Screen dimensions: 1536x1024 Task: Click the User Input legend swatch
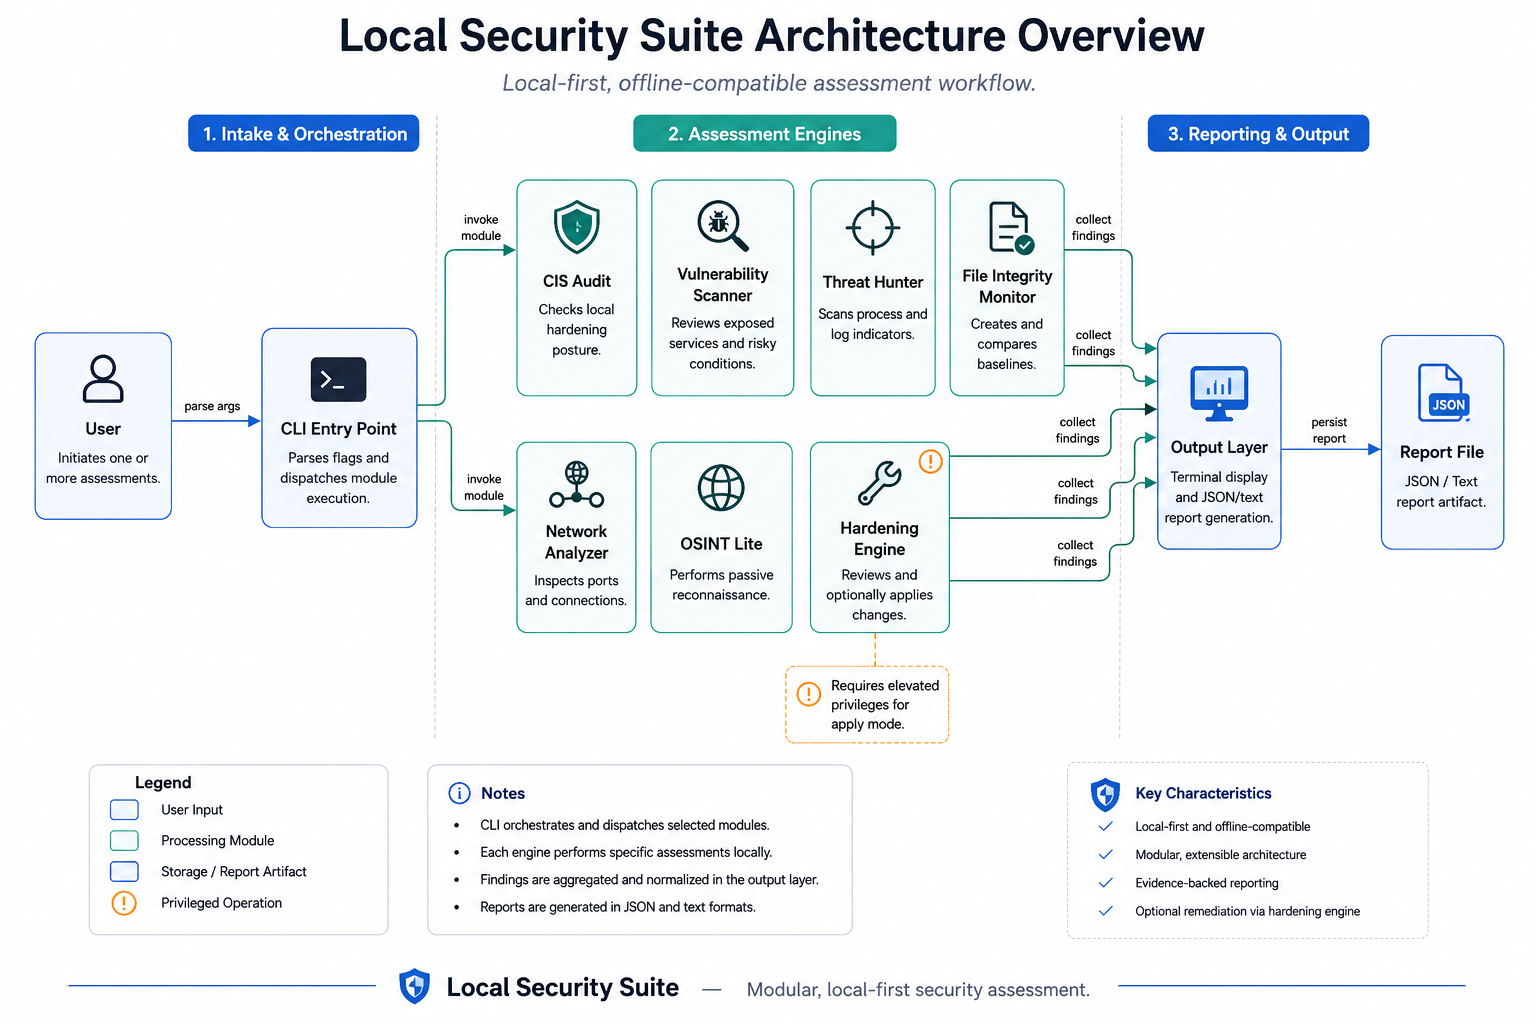pos(124,810)
